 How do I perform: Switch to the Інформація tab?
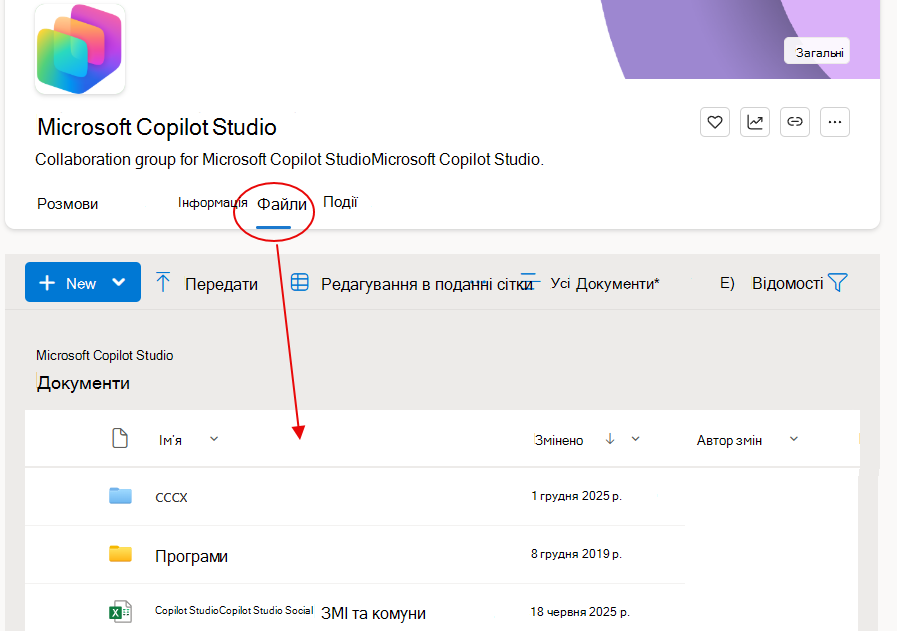click(x=212, y=203)
